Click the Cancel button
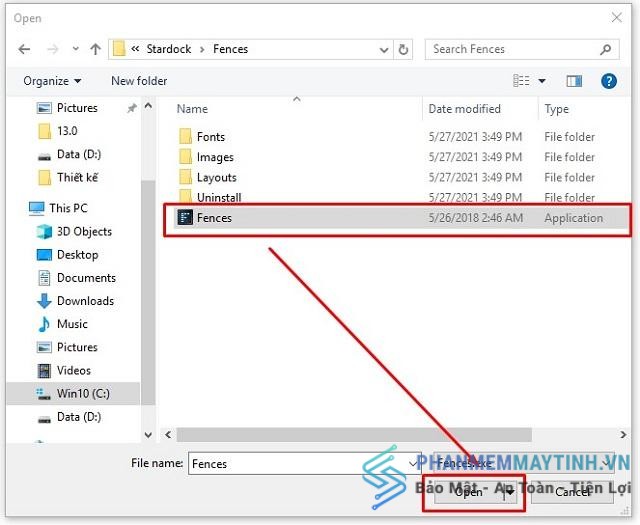Screen dimensions: 640x525 tap(572, 492)
